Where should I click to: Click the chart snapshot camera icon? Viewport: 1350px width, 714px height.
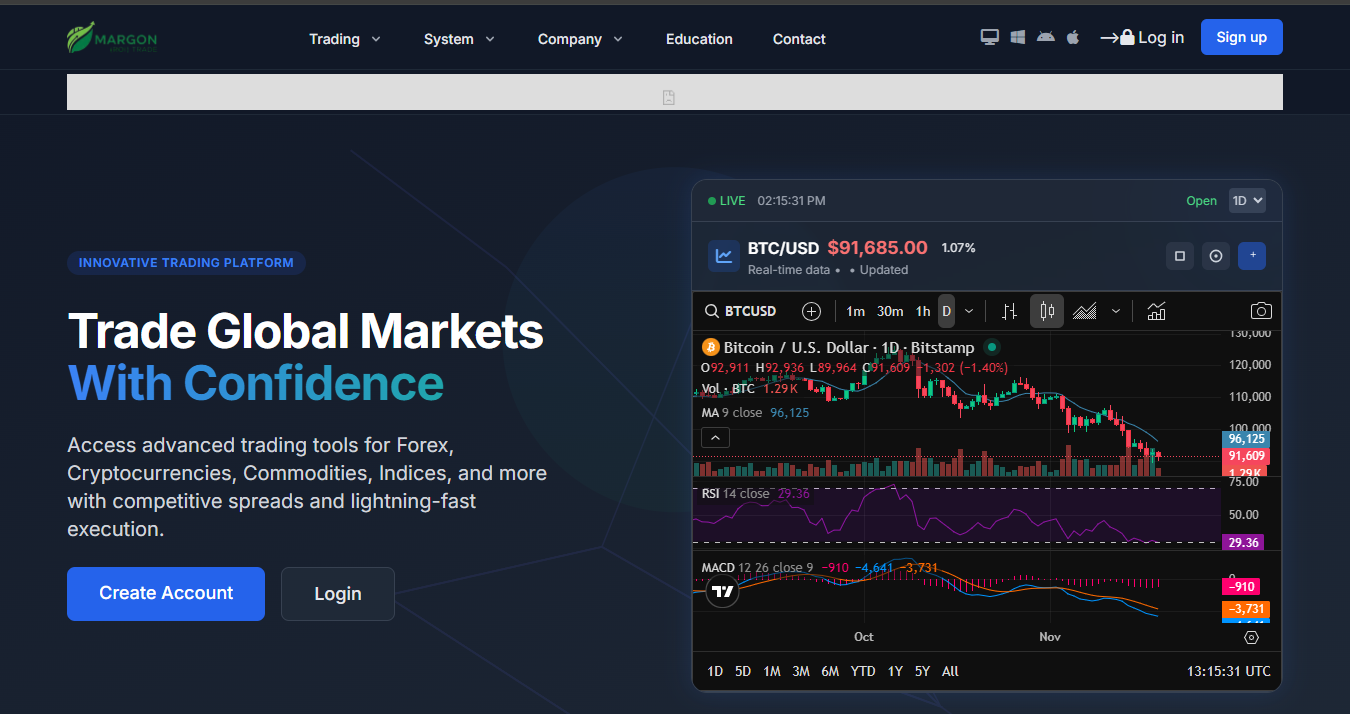[x=1261, y=311]
